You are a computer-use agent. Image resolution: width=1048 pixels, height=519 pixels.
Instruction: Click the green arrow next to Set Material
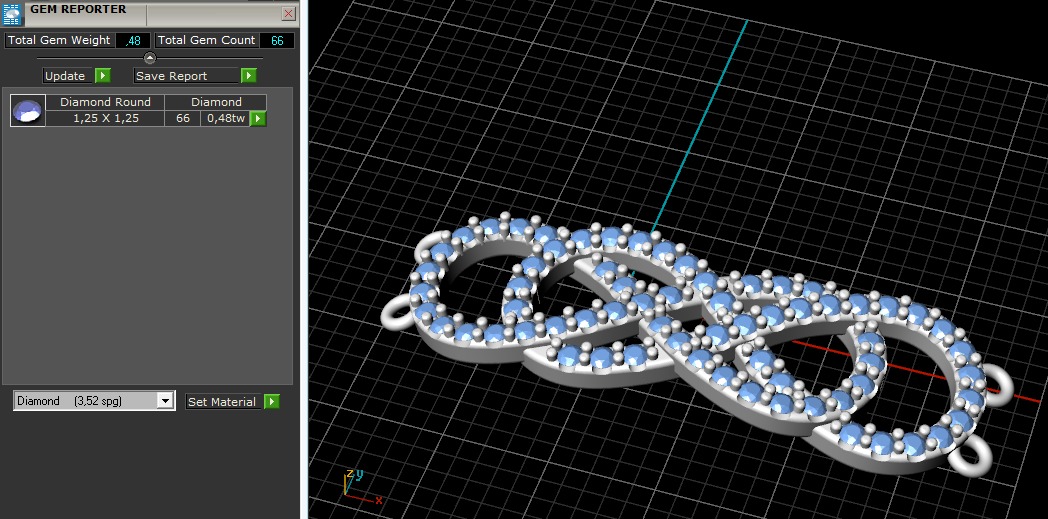point(271,401)
